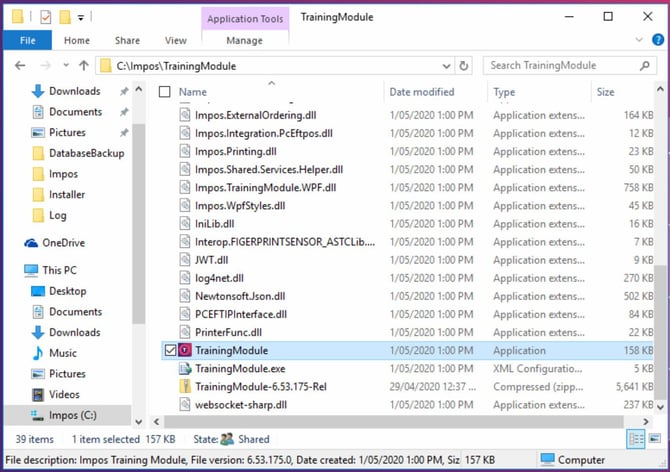Open the Share ribbon tab
This screenshot has height=472, width=670.
coord(127,41)
